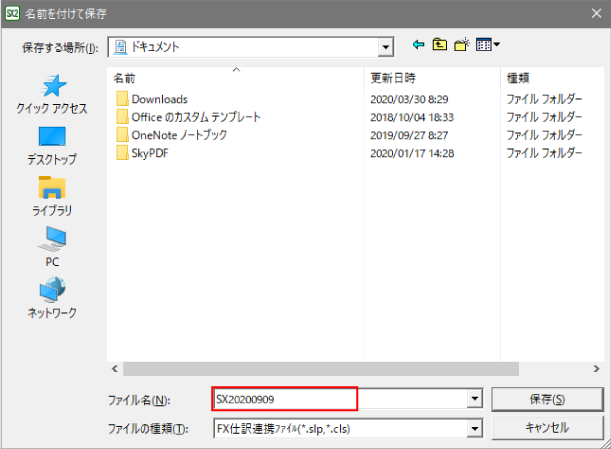Open Network location in sidebar
611x449 pixels.
point(52,296)
